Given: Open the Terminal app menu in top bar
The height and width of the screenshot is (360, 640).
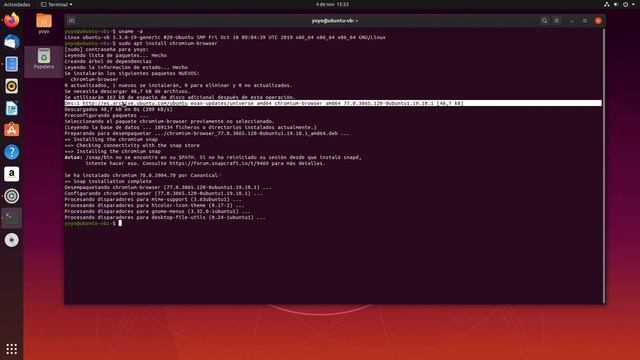Looking at the screenshot, I should pos(57,4).
